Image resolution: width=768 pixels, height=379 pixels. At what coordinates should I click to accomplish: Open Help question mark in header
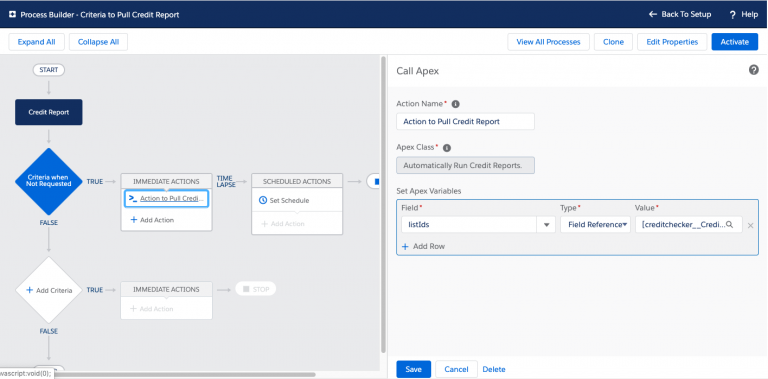[x=733, y=15]
